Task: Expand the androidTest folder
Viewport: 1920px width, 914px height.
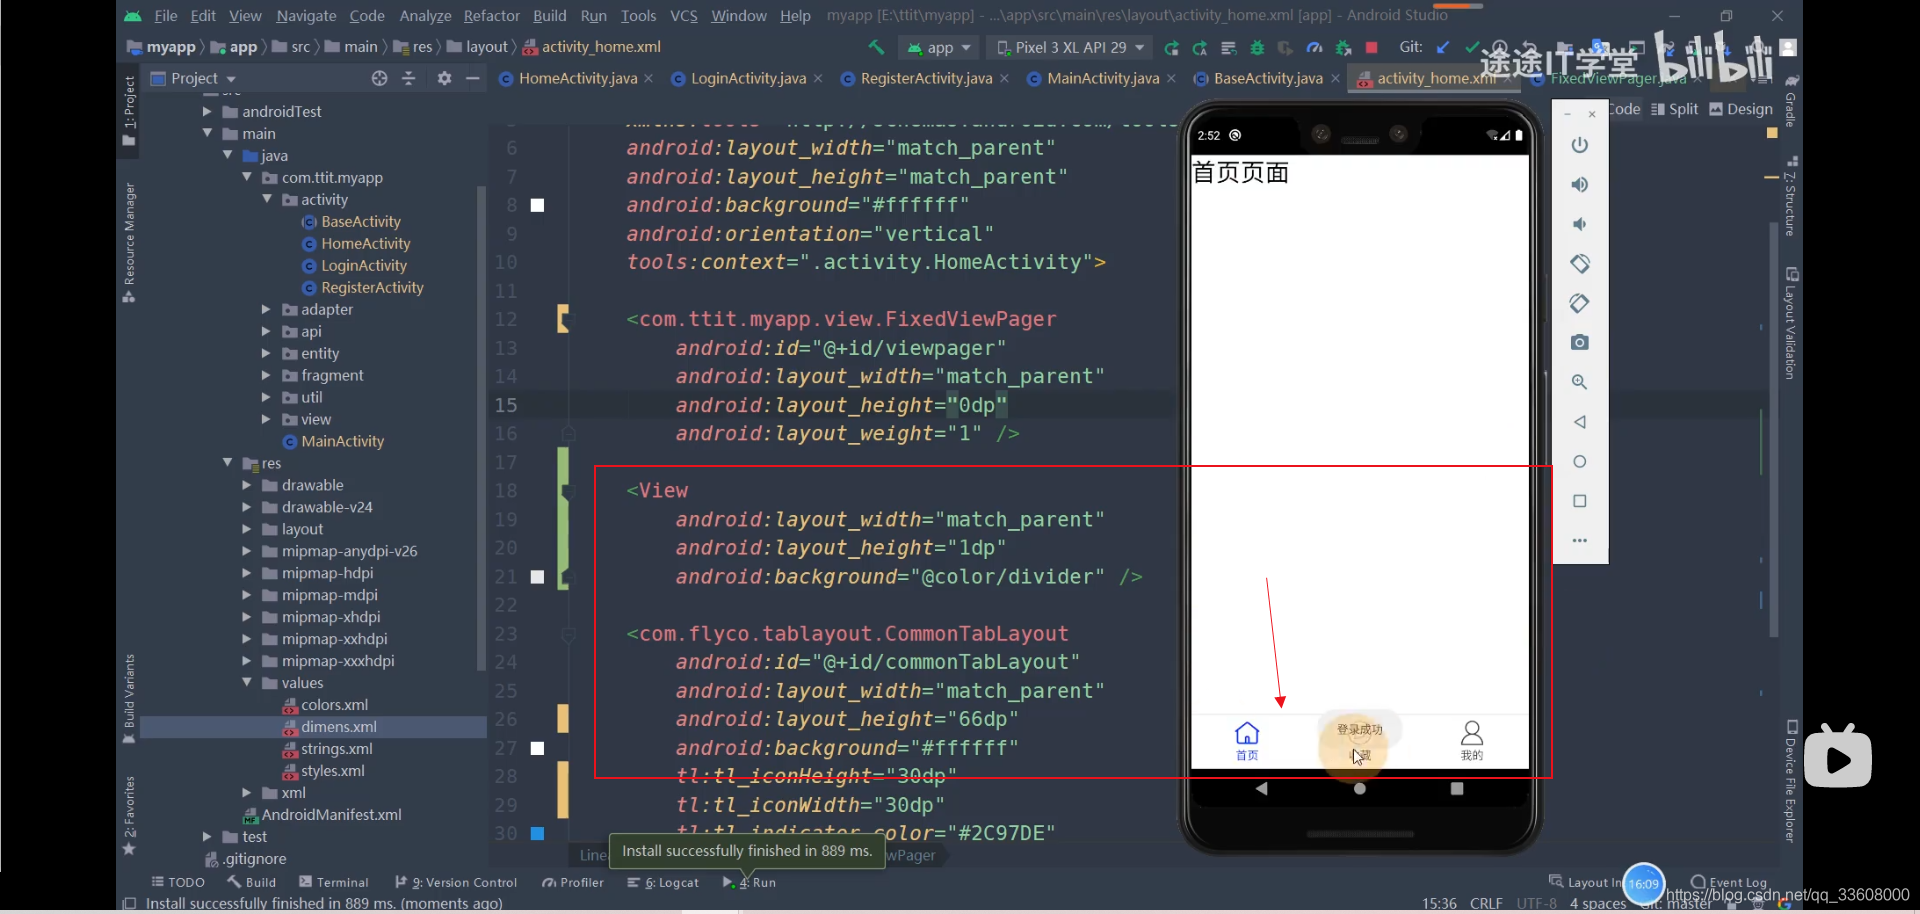Action: coord(207,111)
